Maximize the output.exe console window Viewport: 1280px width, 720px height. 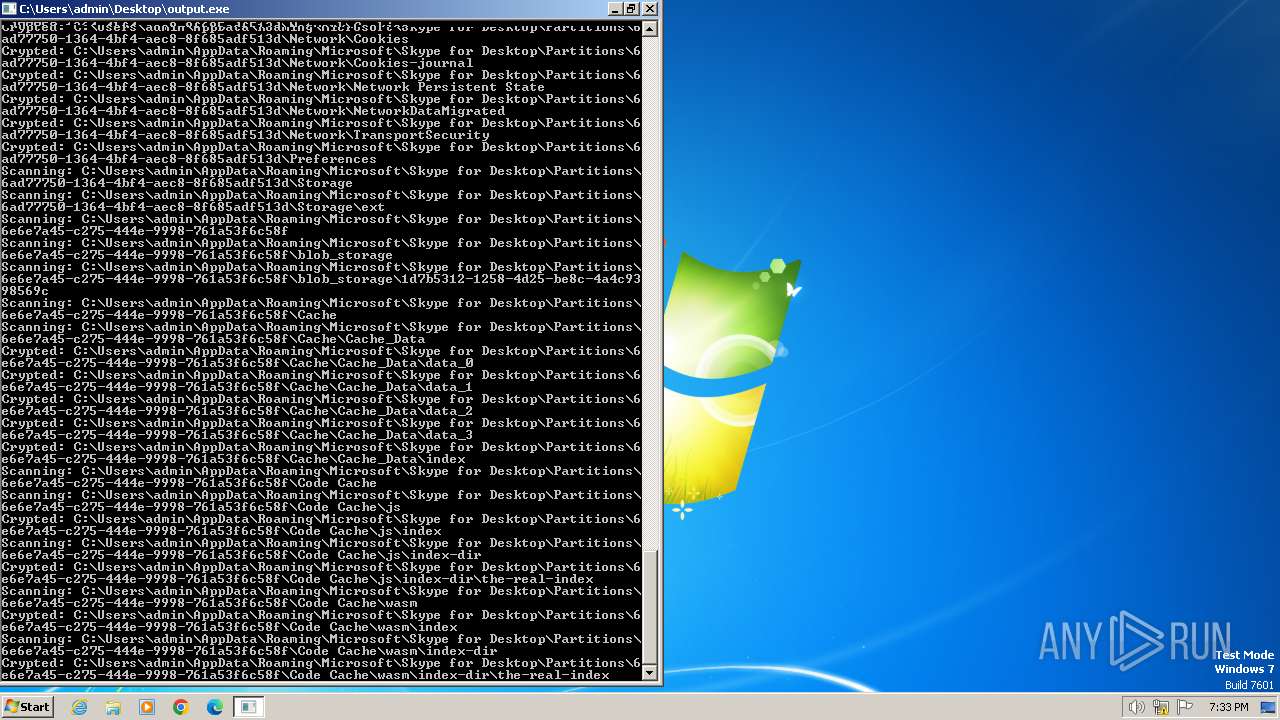pyautogui.click(x=631, y=9)
